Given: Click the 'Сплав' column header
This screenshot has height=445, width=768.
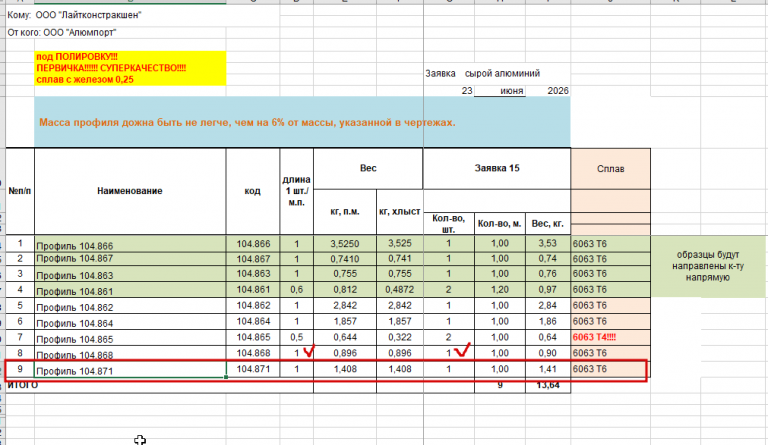Looking at the screenshot, I should (611, 169).
